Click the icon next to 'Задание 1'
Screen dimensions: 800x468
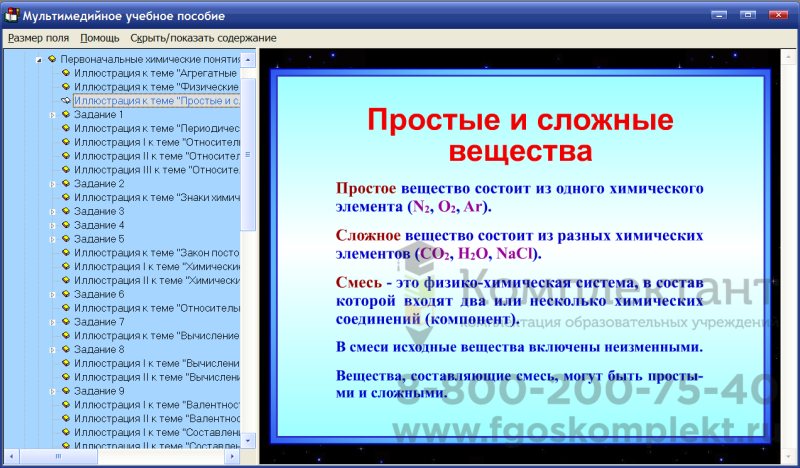click(x=66, y=114)
